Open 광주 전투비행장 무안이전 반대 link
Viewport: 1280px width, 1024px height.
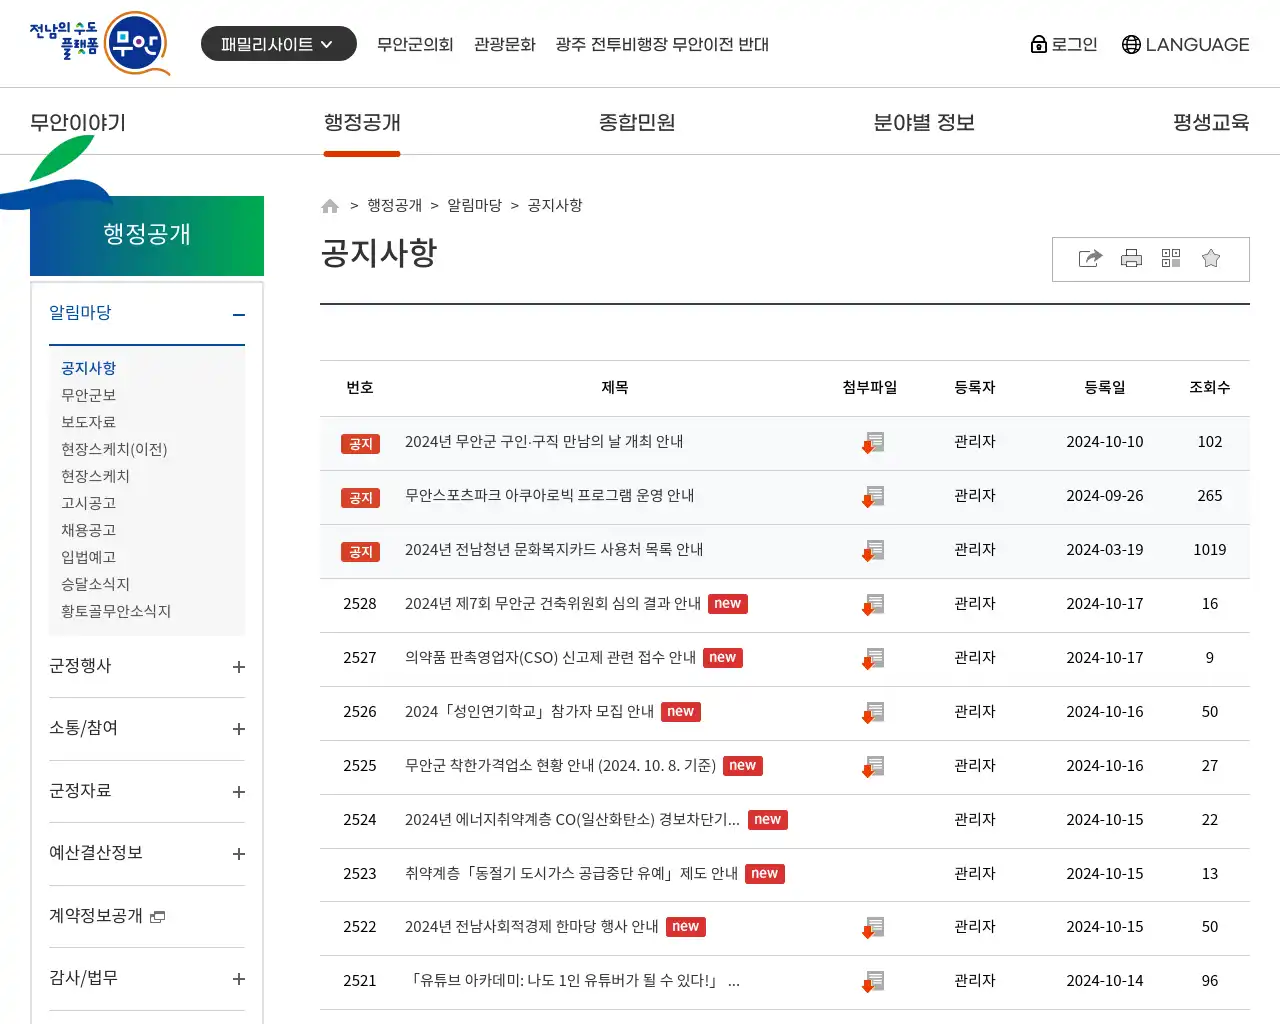click(x=662, y=44)
